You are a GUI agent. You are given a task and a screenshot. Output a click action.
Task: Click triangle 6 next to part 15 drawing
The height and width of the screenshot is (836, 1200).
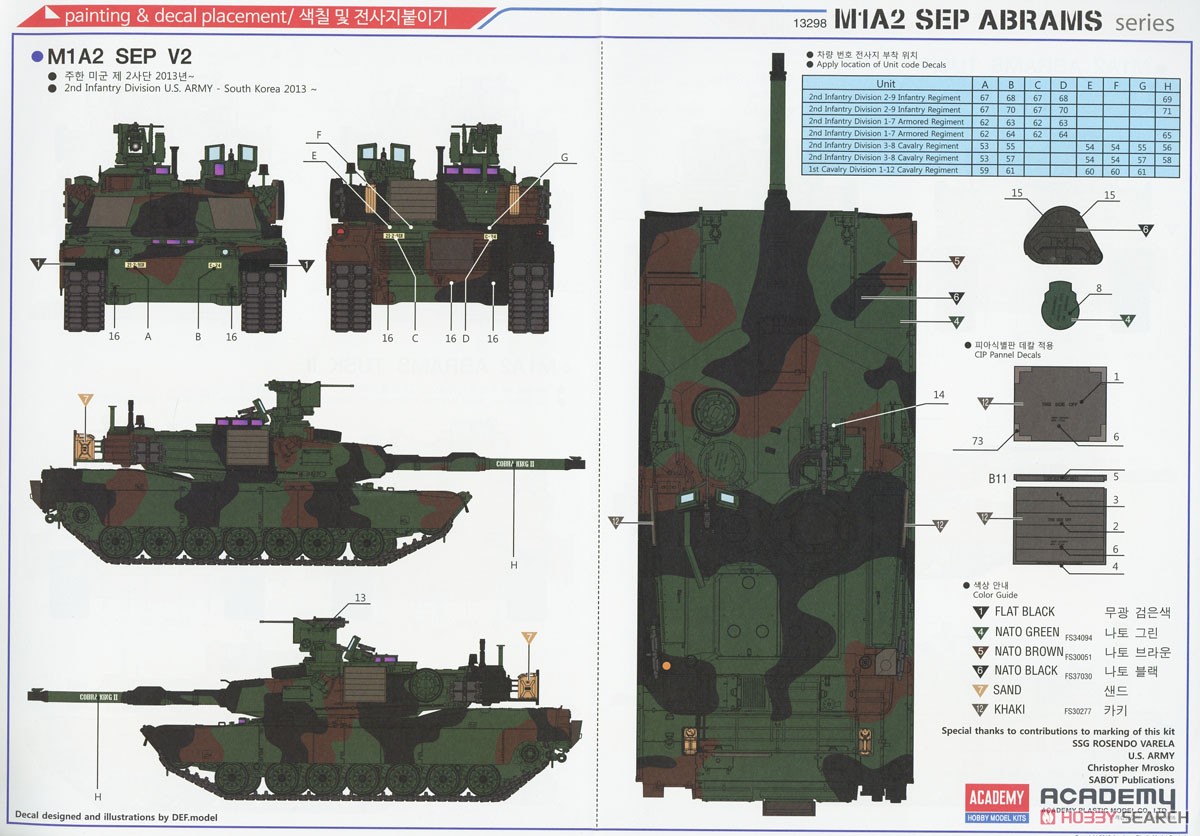coord(1146,229)
